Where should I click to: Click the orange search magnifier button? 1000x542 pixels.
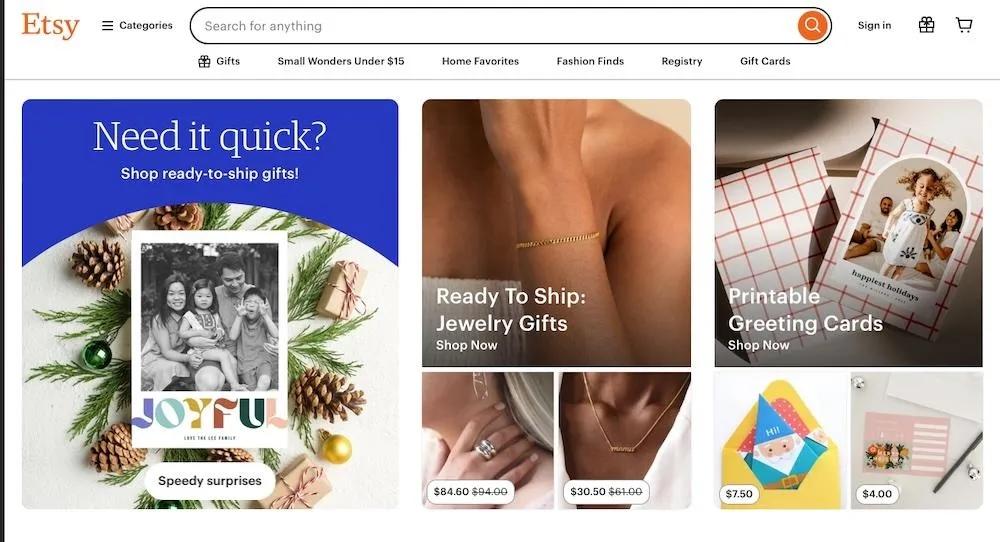[812, 26]
